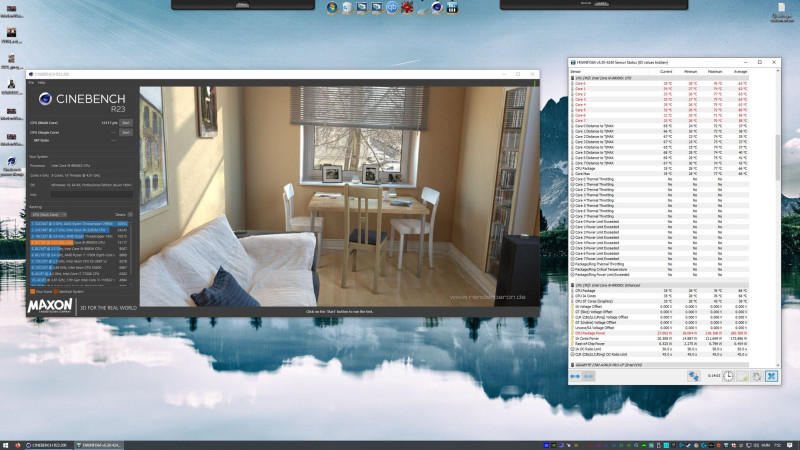This screenshot has width=800, height=450.
Task: Start the CPU (Single Core) test
Action: click(x=126, y=133)
